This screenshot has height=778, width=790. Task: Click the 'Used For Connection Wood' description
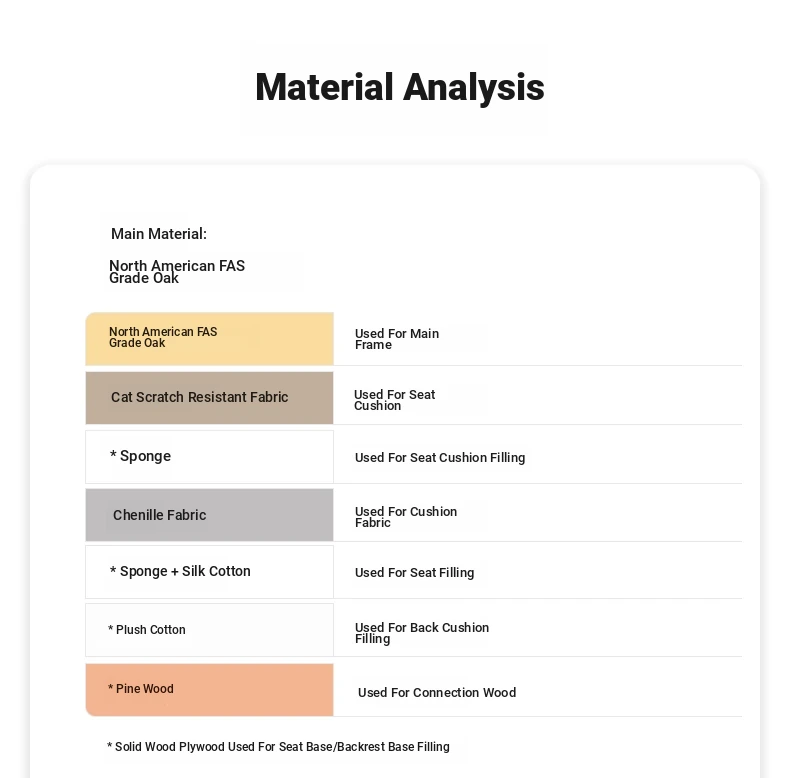tap(437, 693)
